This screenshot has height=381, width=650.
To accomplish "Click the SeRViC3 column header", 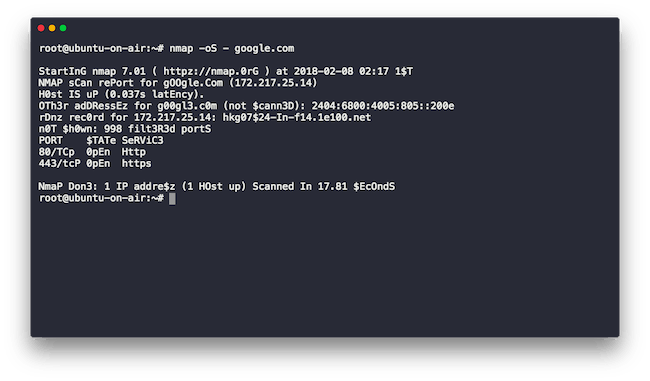I will pyautogui.click(x=142, y=141).
